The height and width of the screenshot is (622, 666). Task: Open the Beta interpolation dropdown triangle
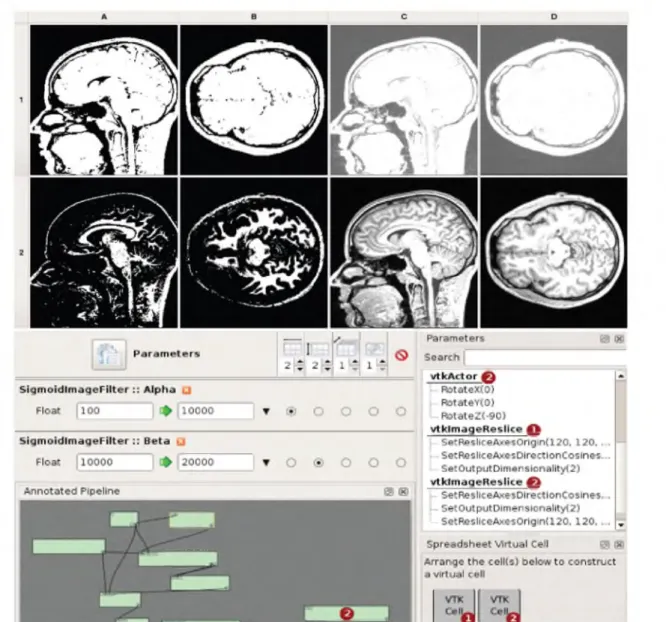(x=266, y=463)
